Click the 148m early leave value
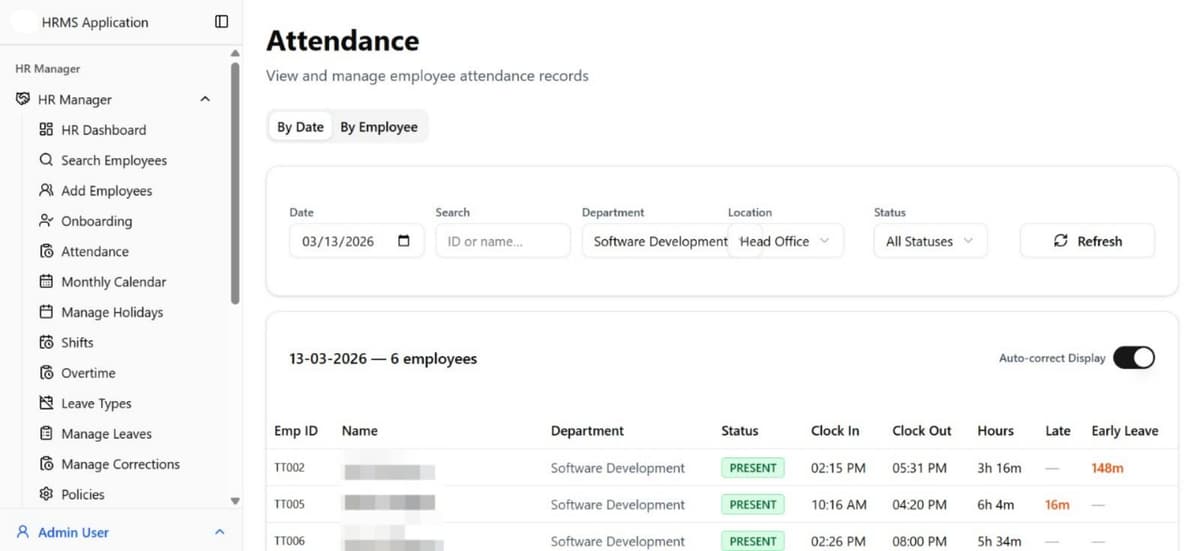The image size is (1200, 551). 1108,468
